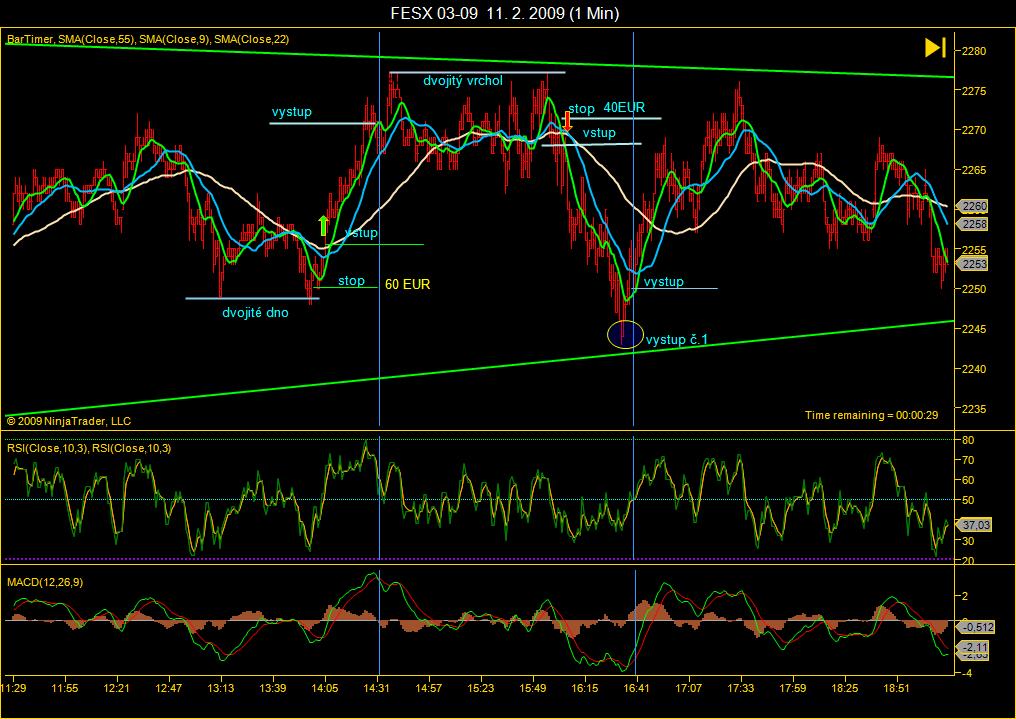This screenshot has height=719, width=1016.
Task: Click the 2275 price axis label
Action: (974, 91)
